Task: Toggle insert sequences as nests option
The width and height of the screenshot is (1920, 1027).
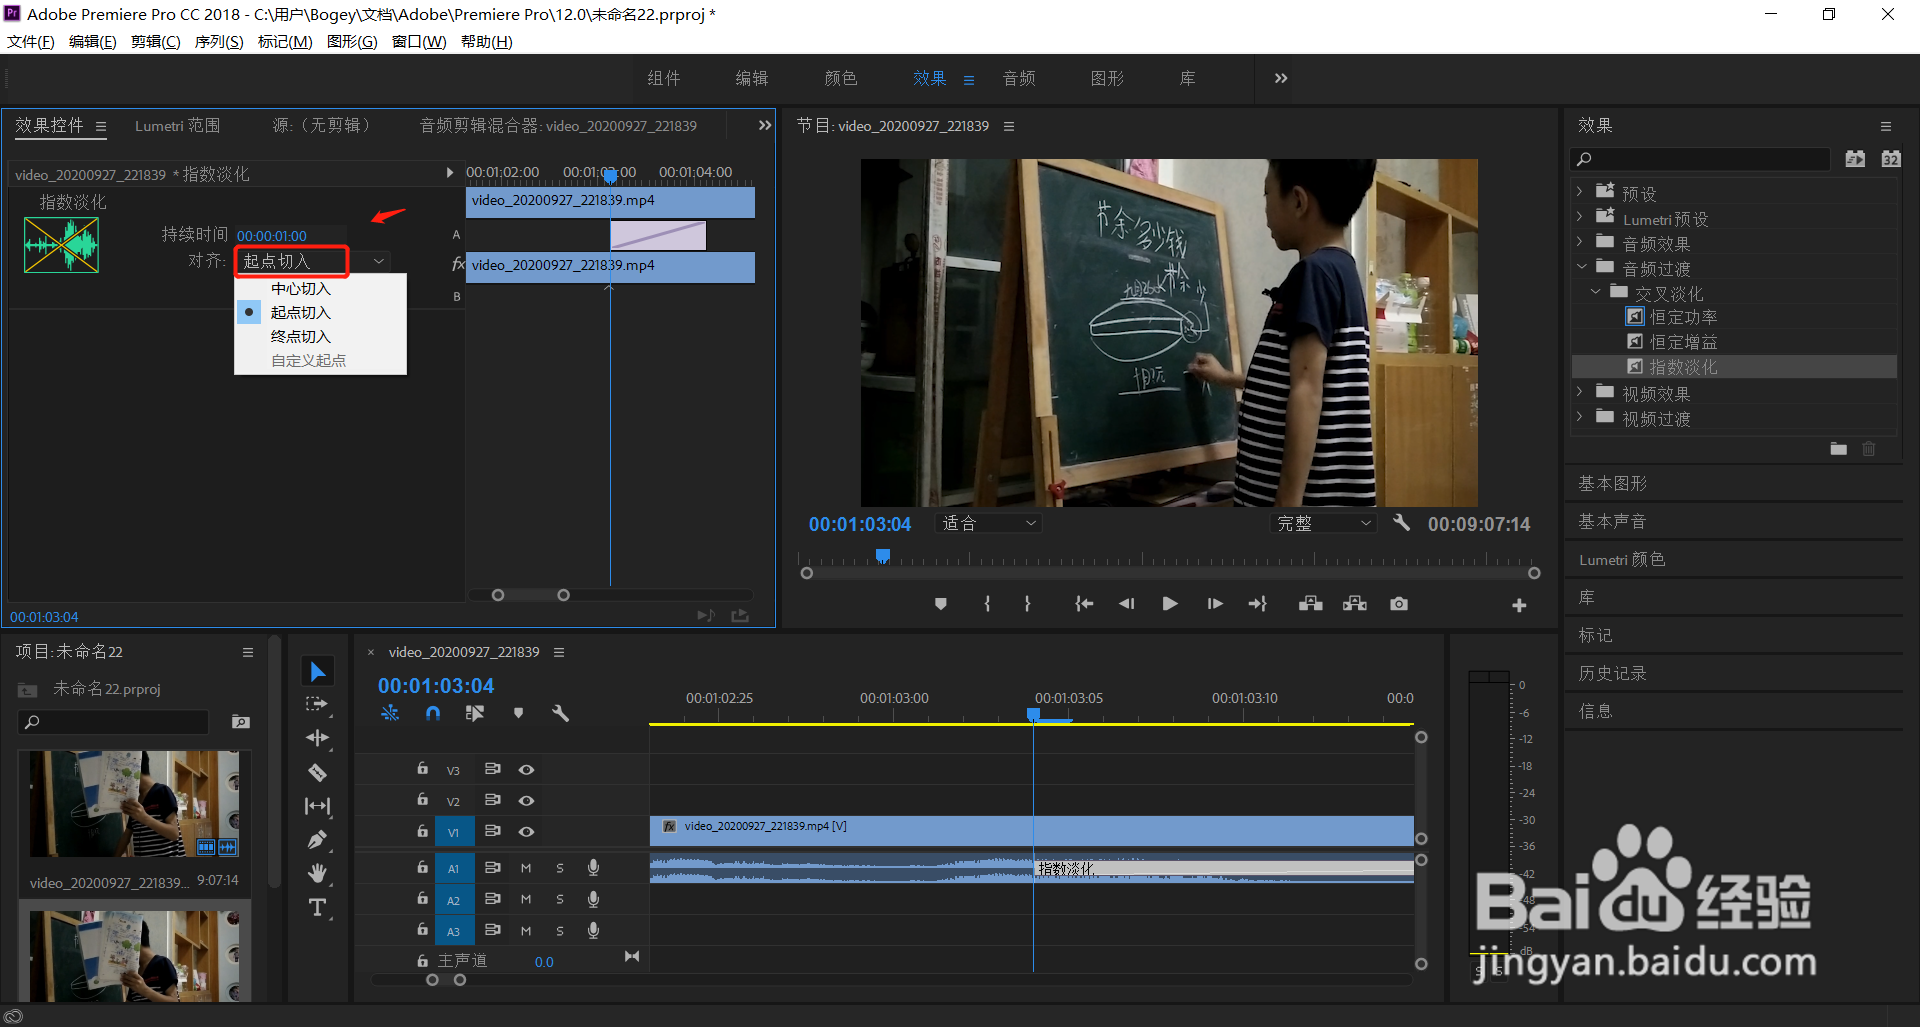Action: (x=390, y=713)
